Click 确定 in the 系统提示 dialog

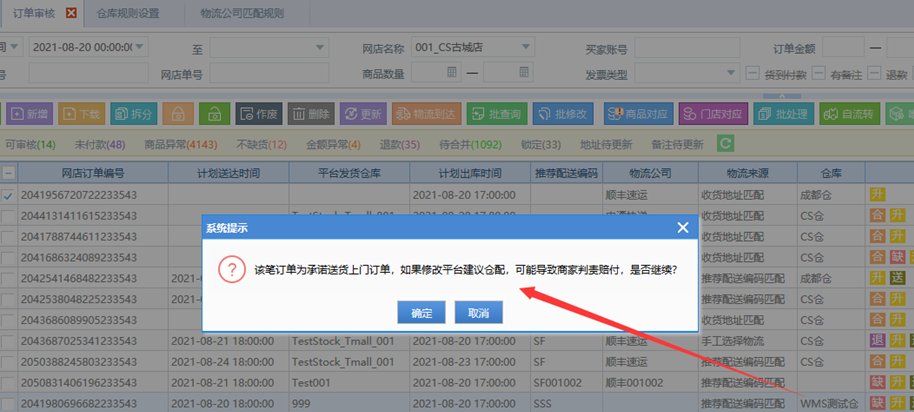coord(421,312)
